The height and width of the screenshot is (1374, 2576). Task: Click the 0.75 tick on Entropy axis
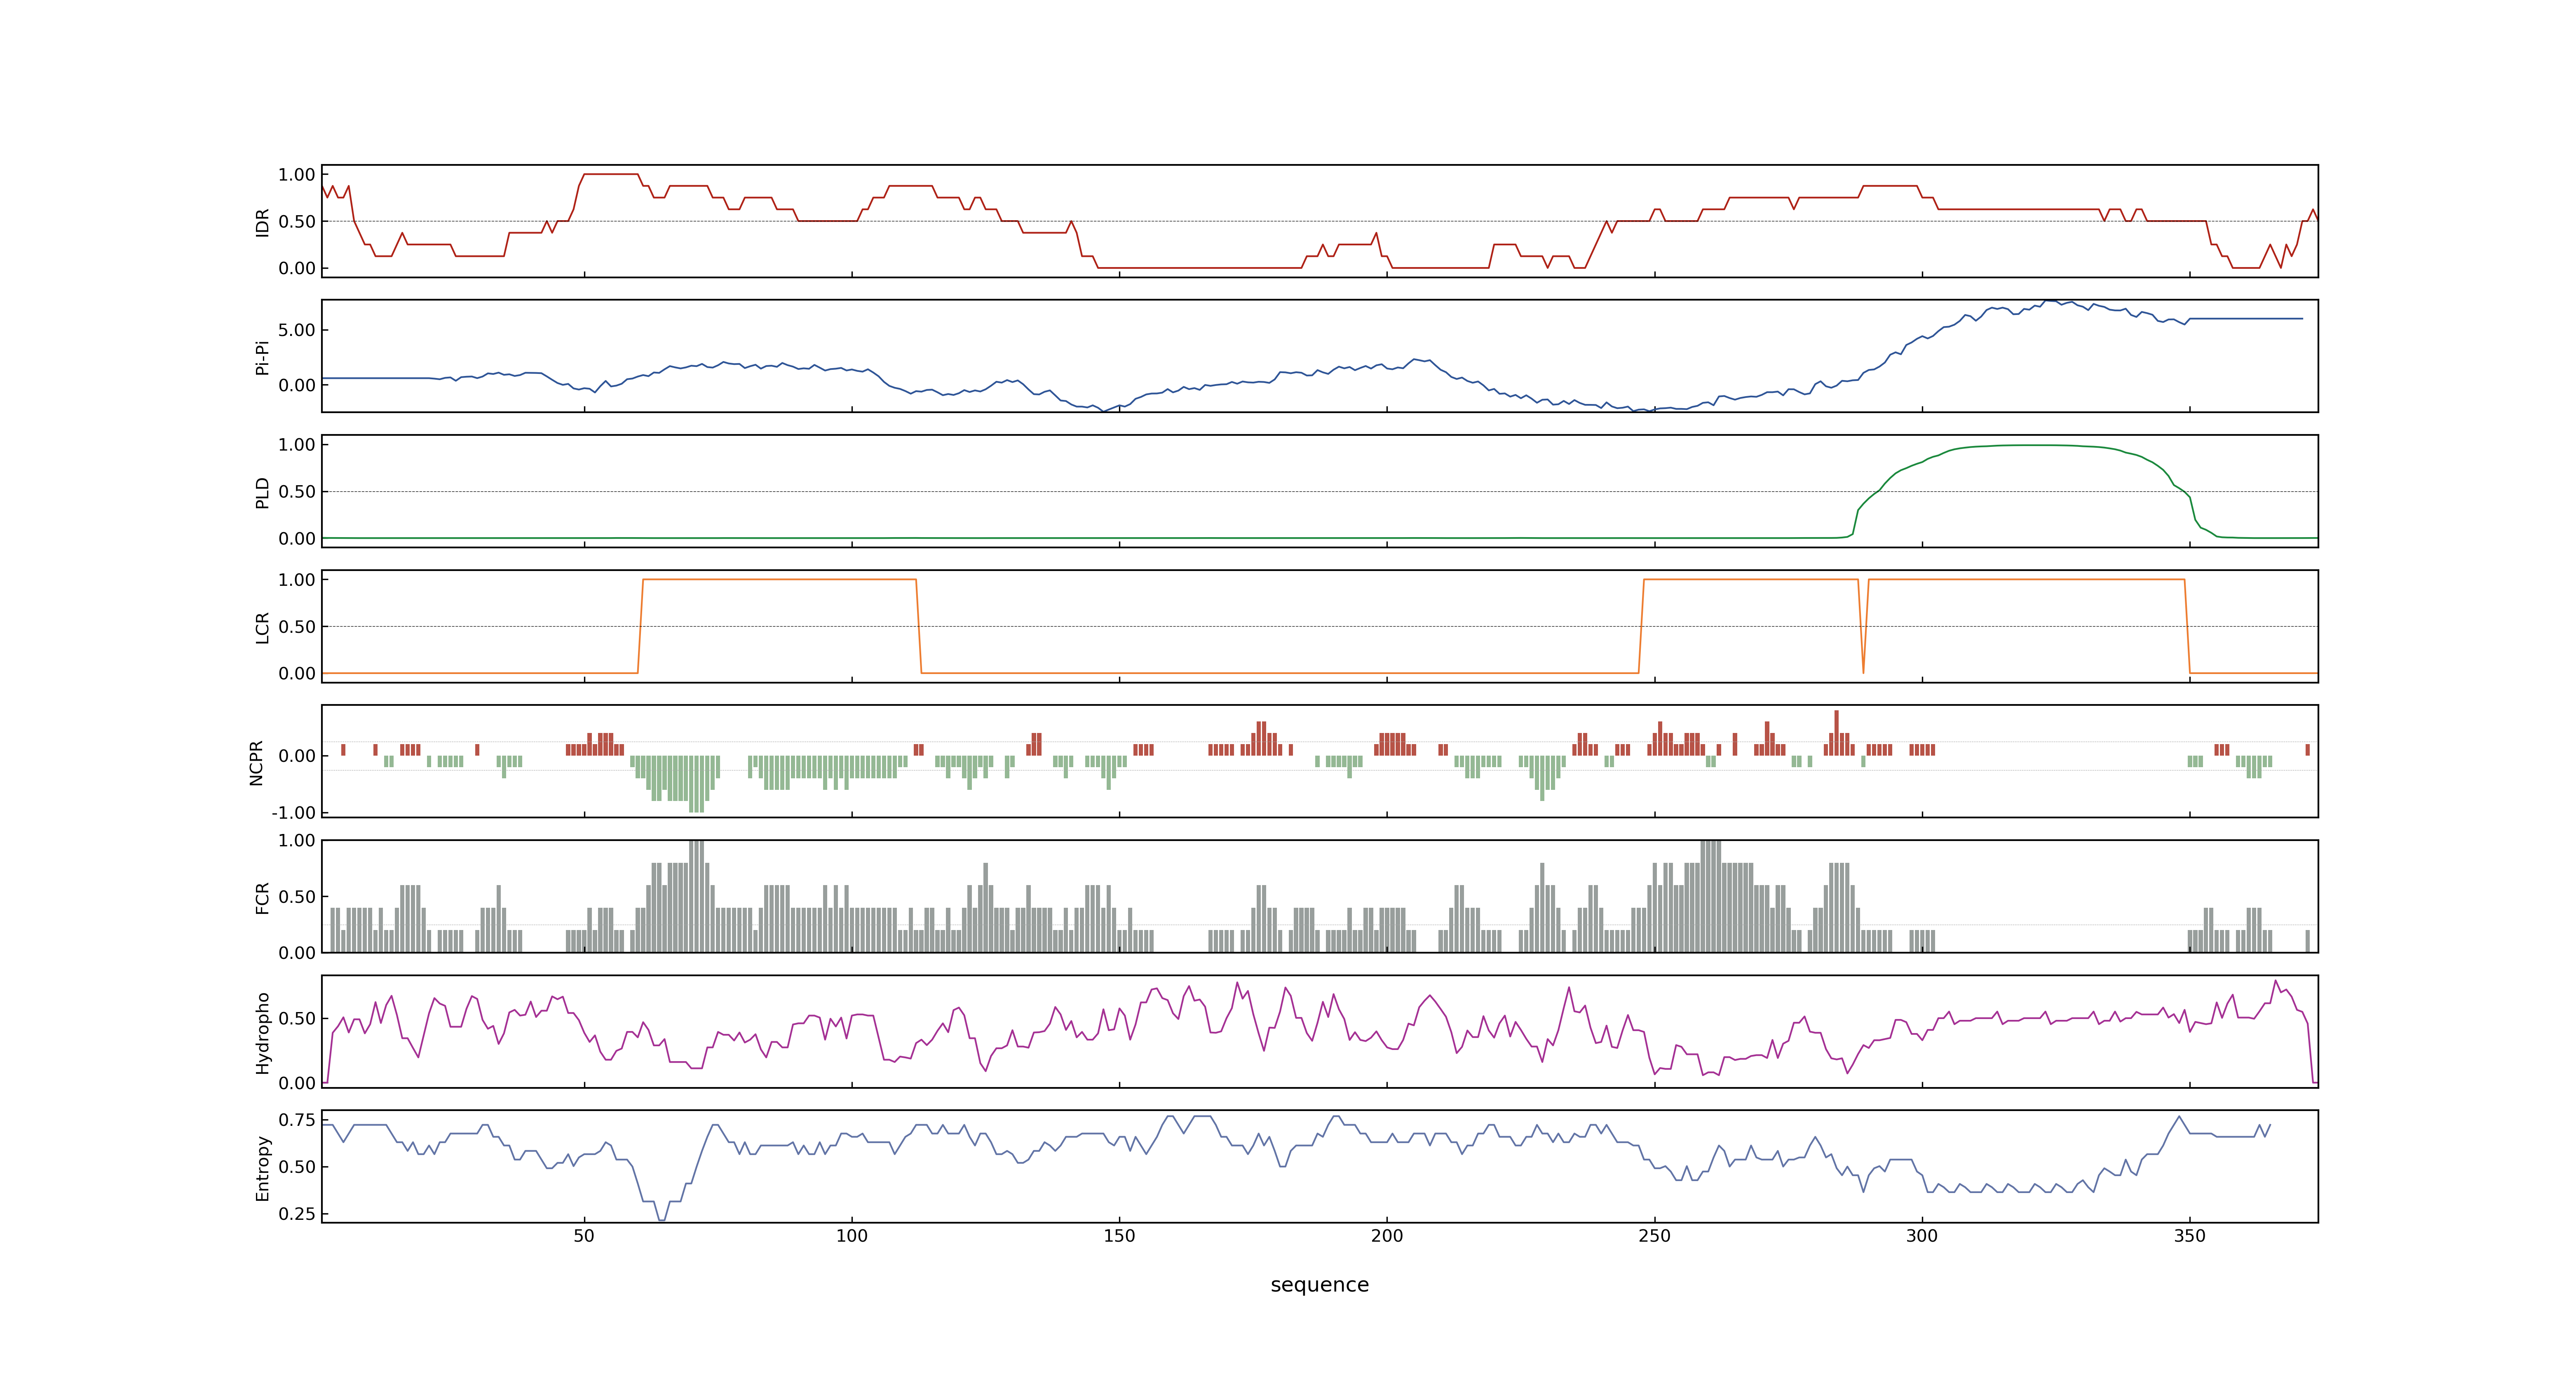click(x=297, y=1120)
